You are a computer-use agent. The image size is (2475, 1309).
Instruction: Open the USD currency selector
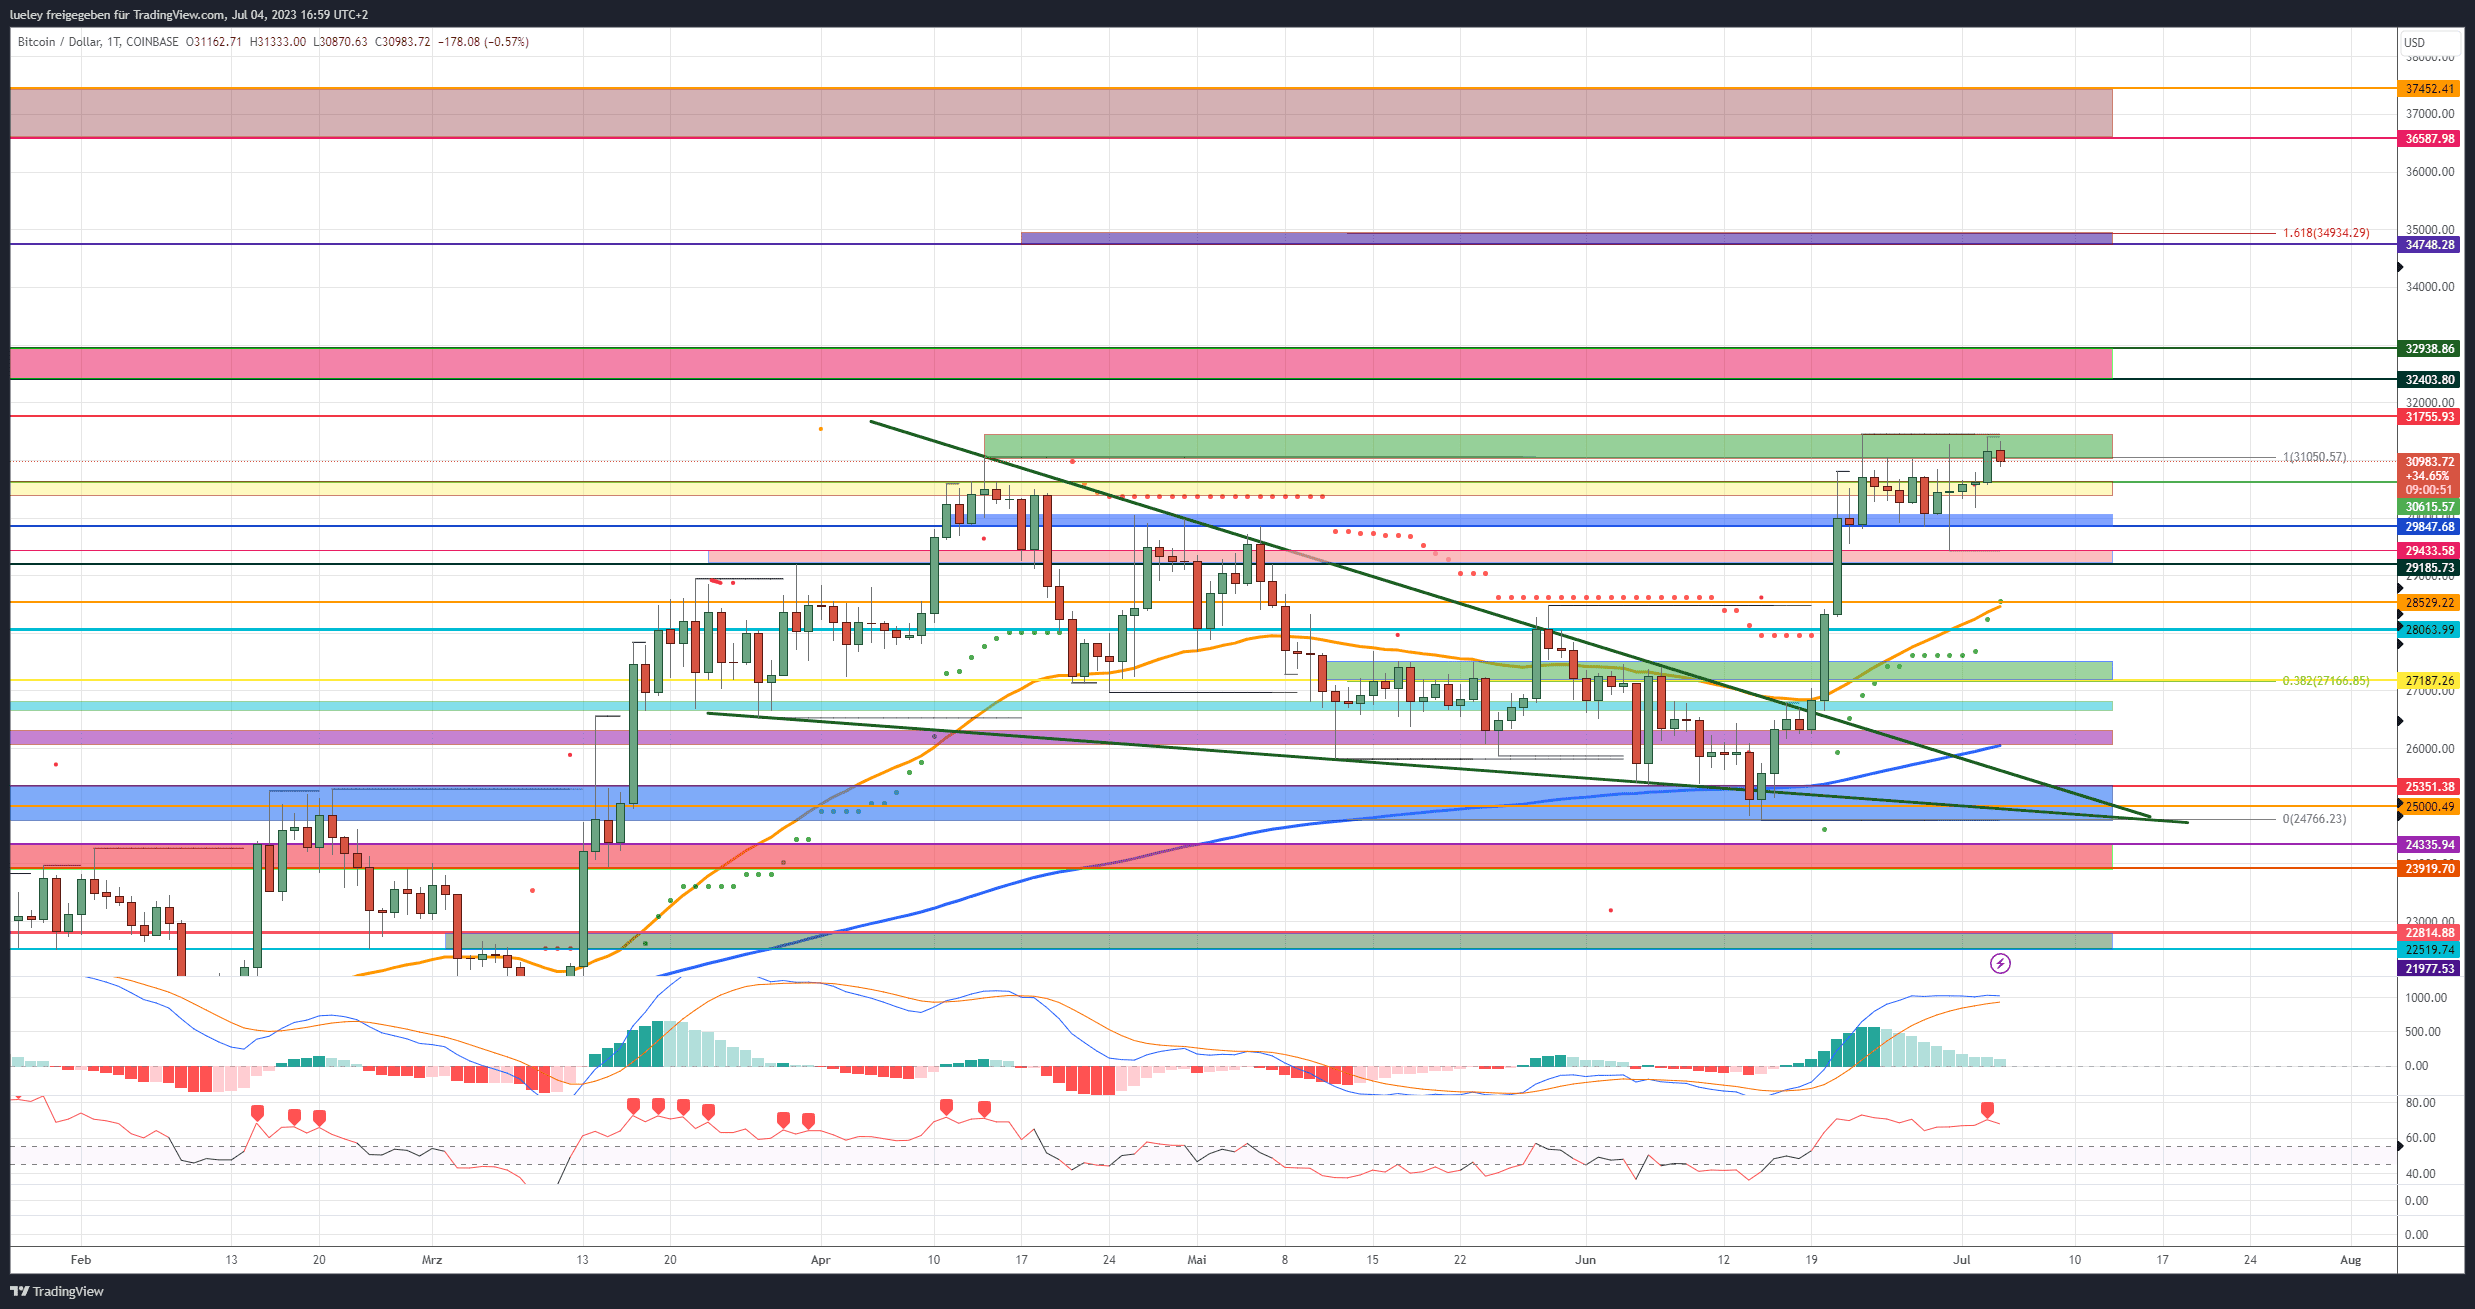click(2430, 42)
